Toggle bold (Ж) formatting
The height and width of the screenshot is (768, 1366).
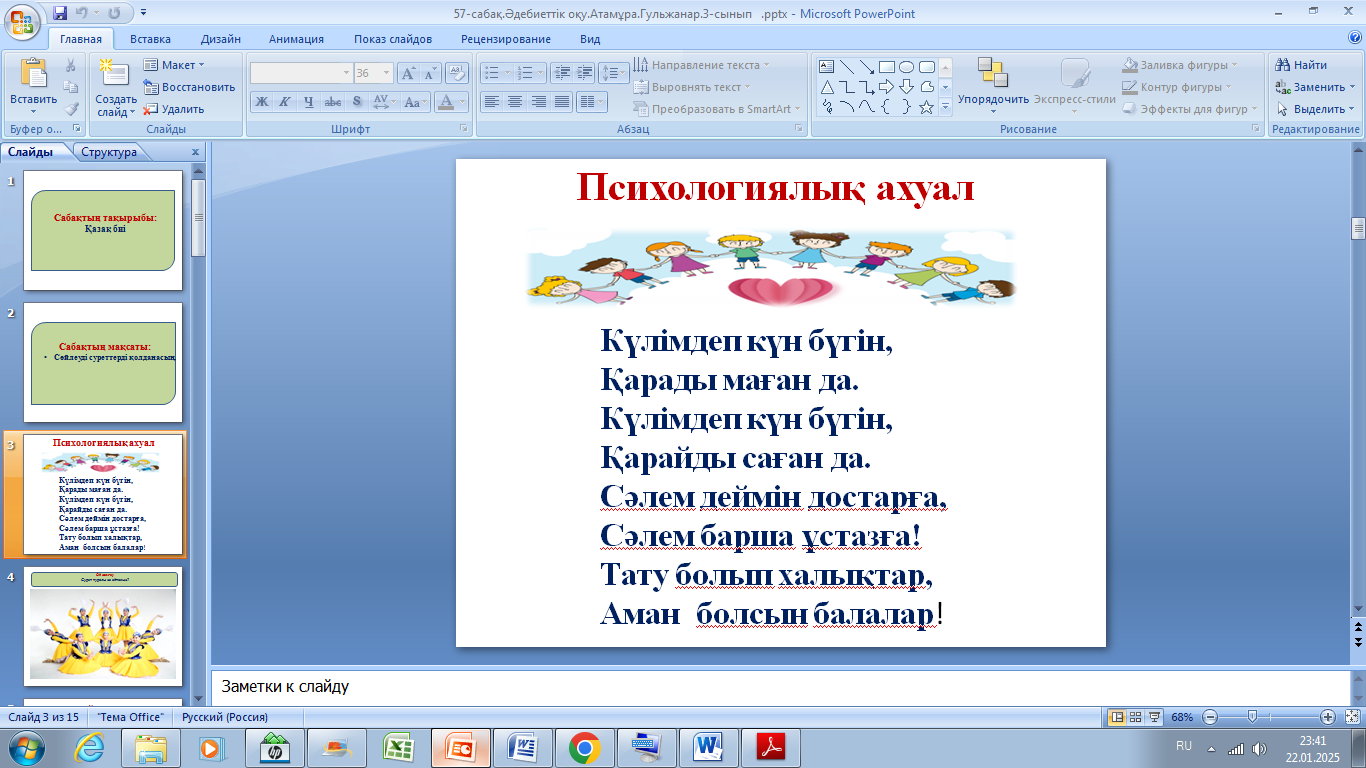point(261,102)
